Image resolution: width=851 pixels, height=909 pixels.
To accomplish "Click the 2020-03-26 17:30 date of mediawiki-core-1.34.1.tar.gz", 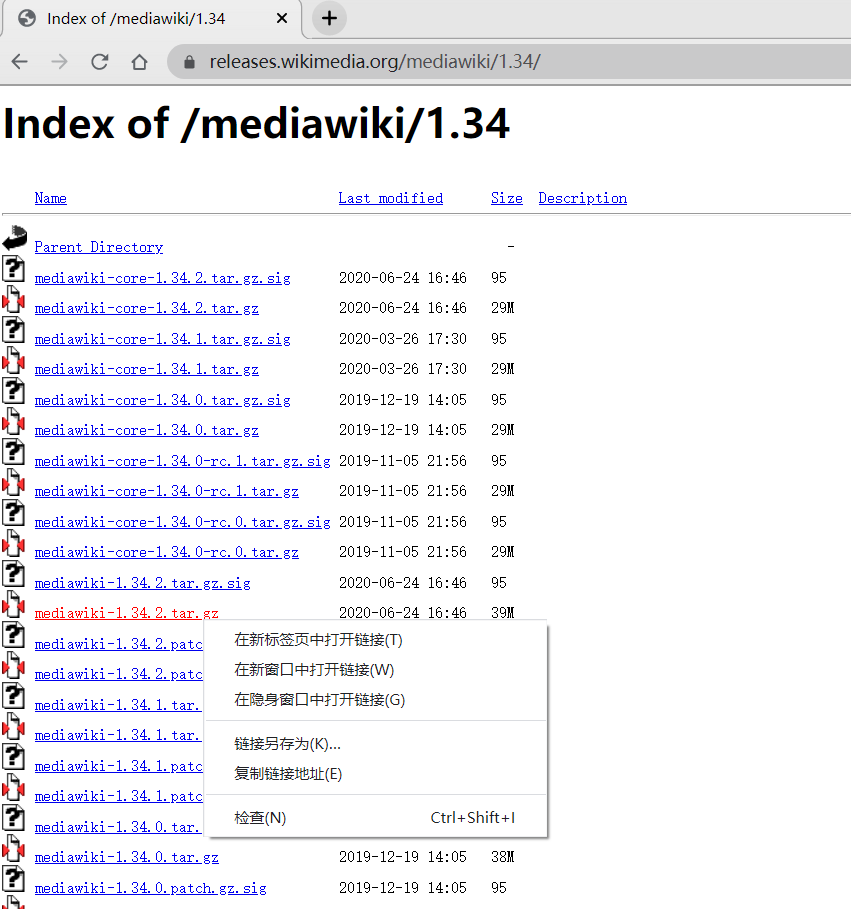I will 403,369.
